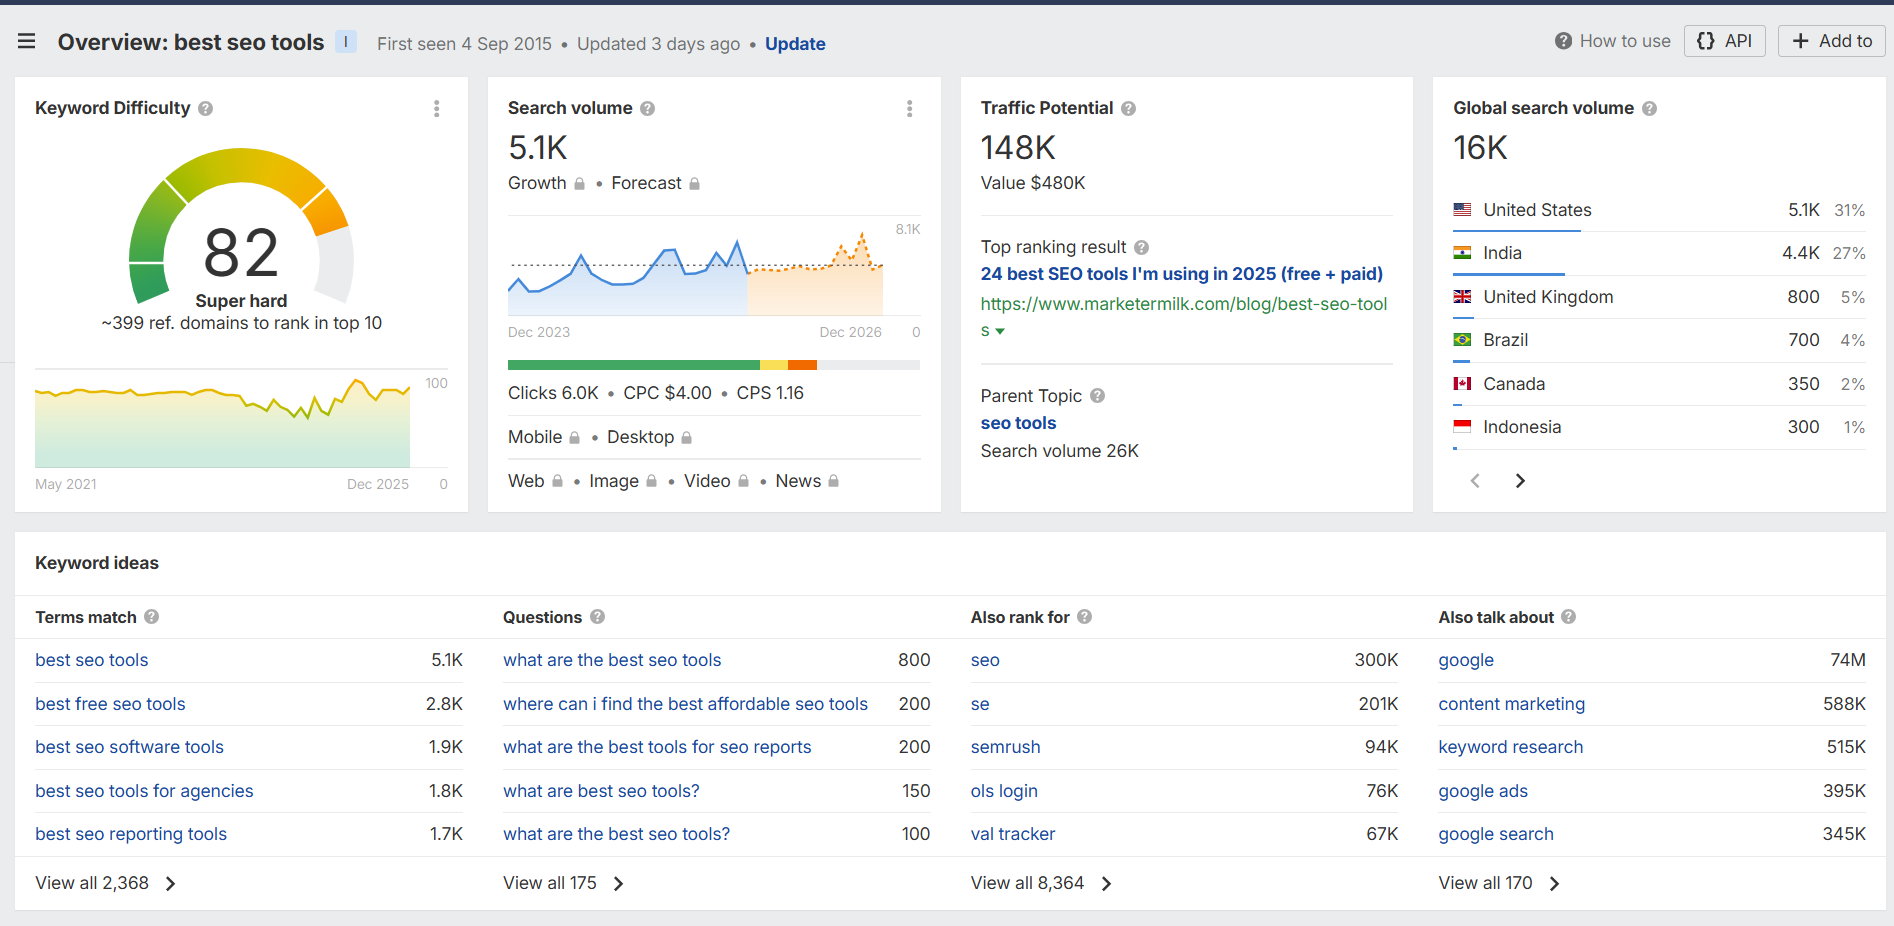The height and width of the screenshot is (926, 1894).
Task: Click the clicks distribution color bar
Action: (x=713, y=364)
